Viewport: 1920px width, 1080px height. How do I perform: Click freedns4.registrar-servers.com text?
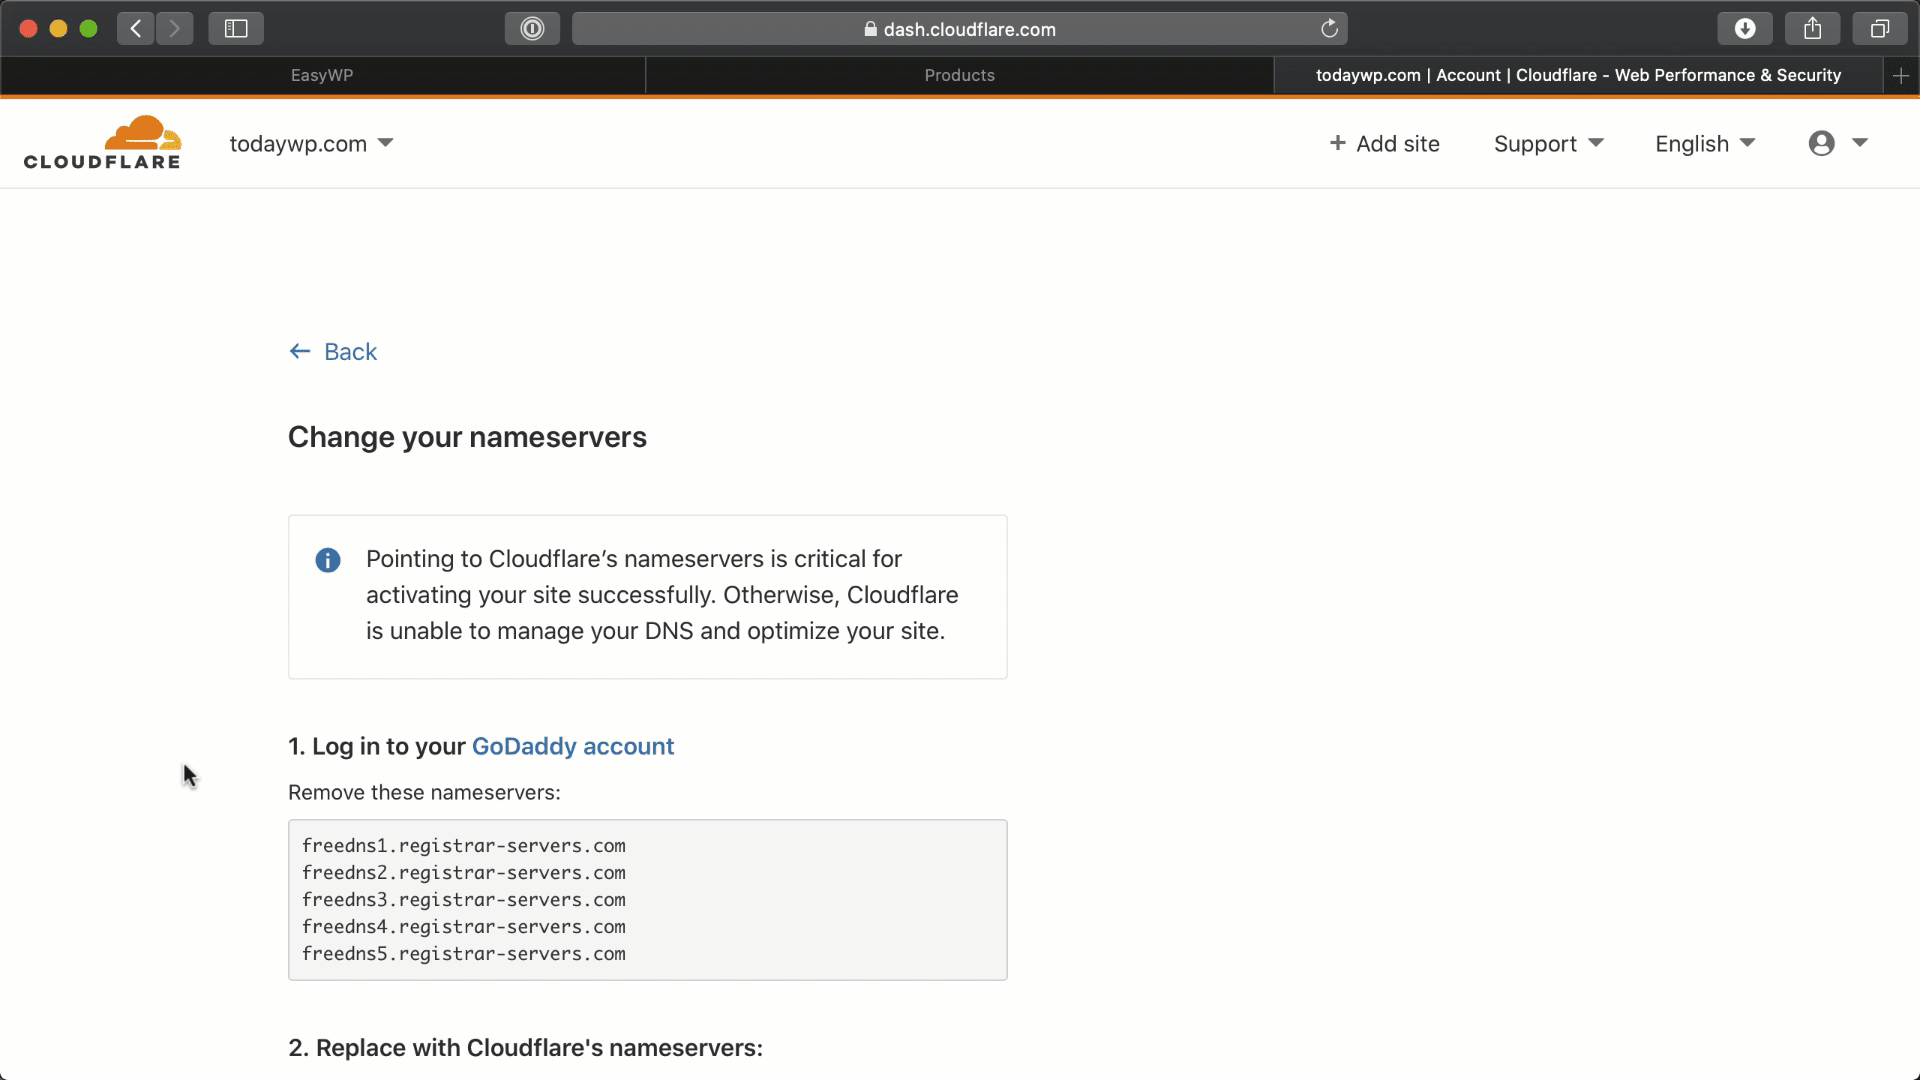click(464, 927)
